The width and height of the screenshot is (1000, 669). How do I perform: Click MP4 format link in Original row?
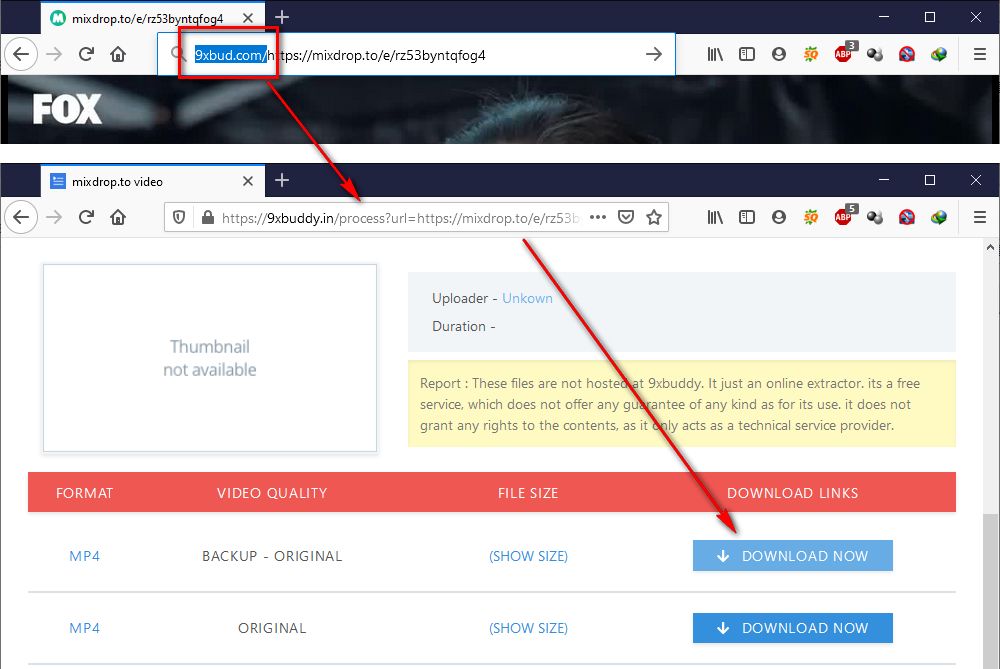click(x=84, y=628)
